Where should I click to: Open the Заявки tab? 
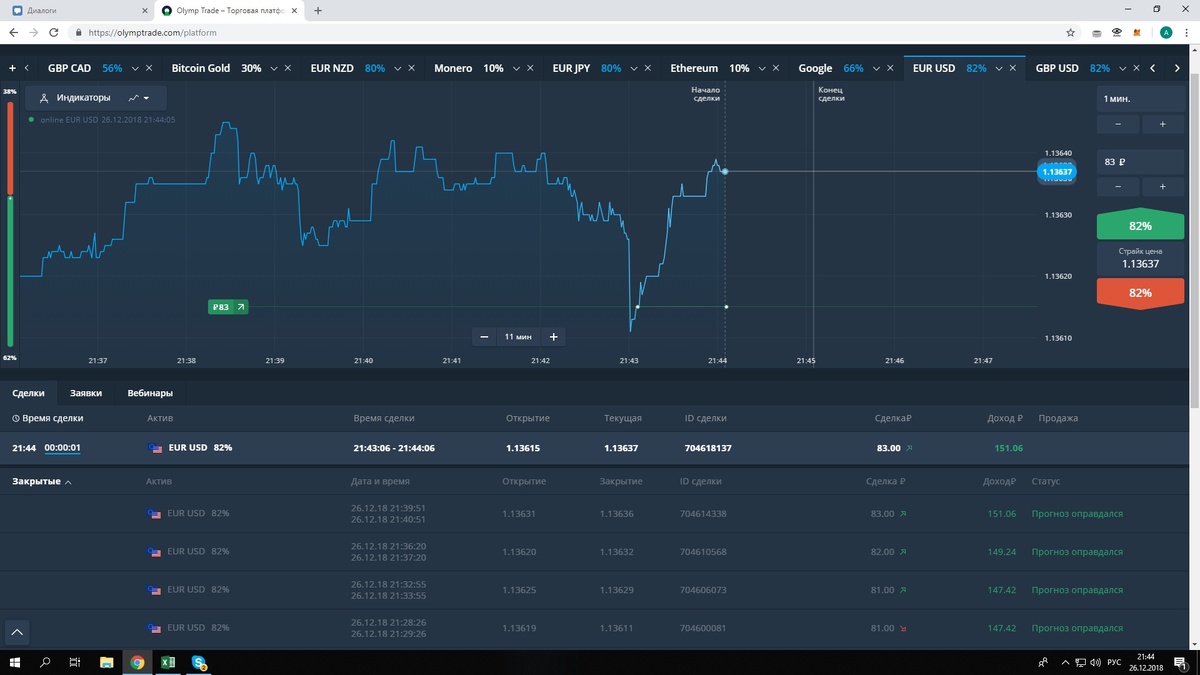(86, 393)
